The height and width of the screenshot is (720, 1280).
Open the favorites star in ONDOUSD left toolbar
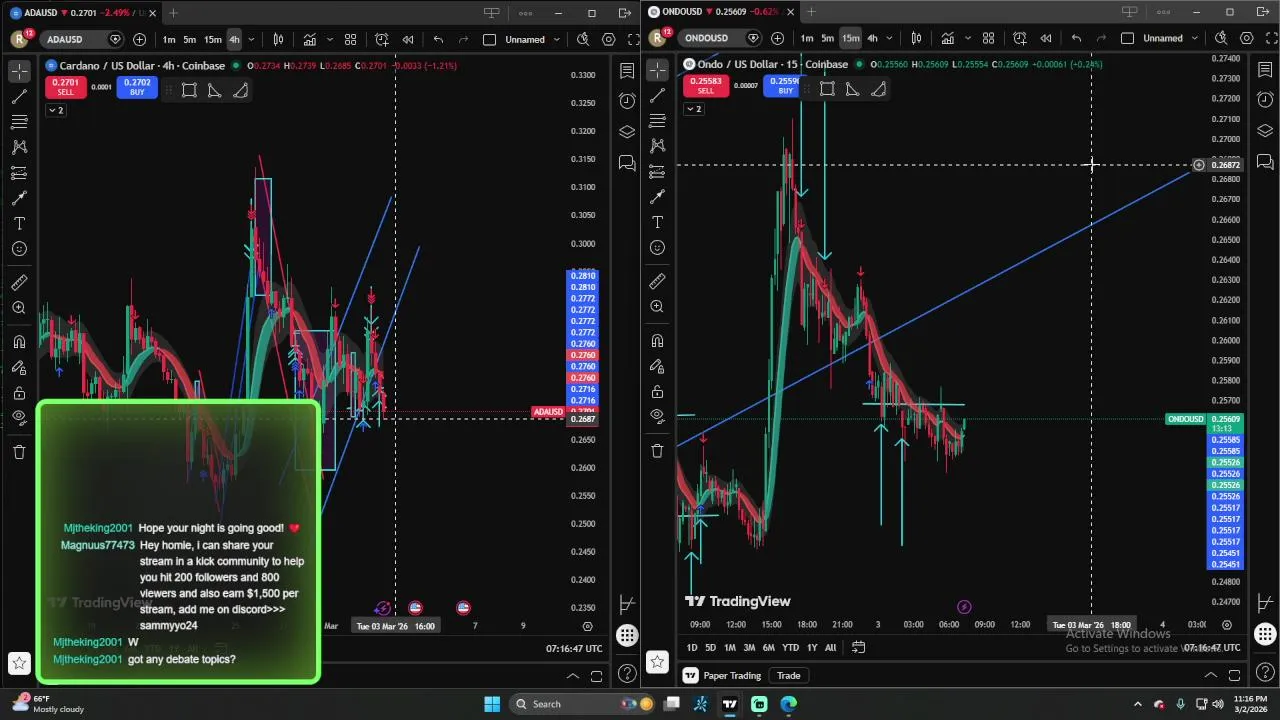click(657, 661)
